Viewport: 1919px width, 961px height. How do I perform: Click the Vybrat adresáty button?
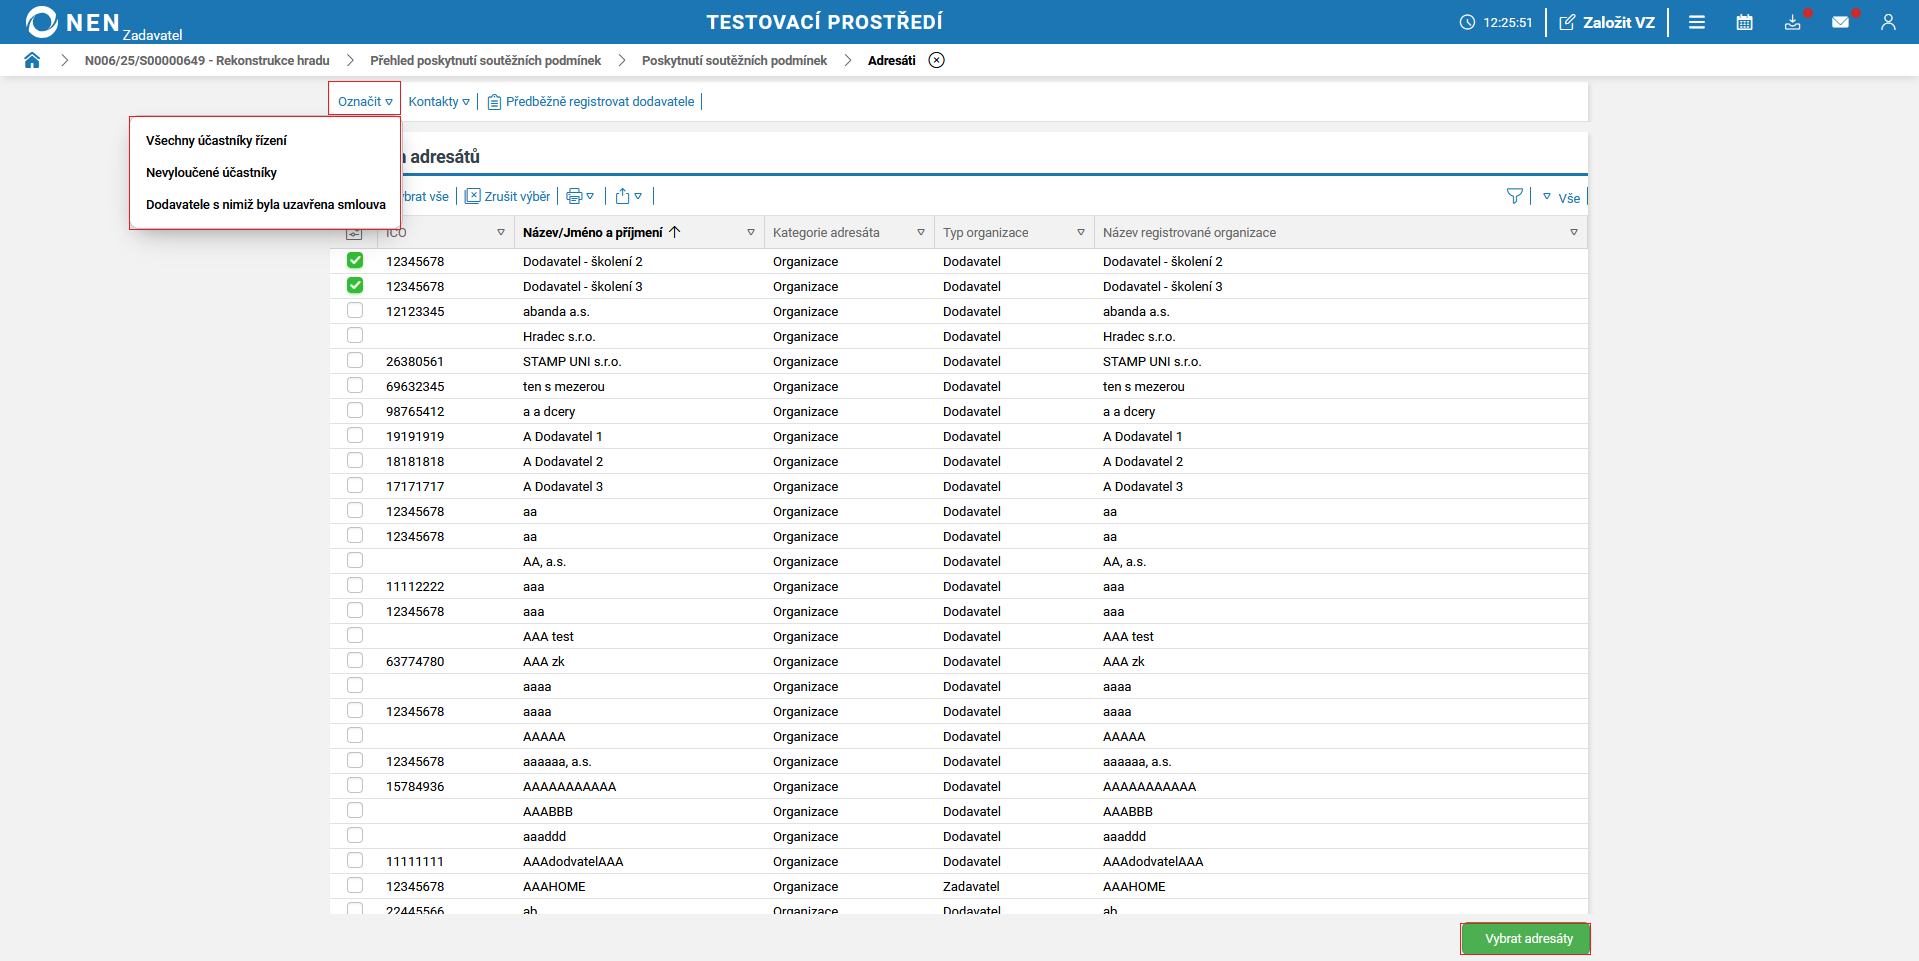(1525, 939)
